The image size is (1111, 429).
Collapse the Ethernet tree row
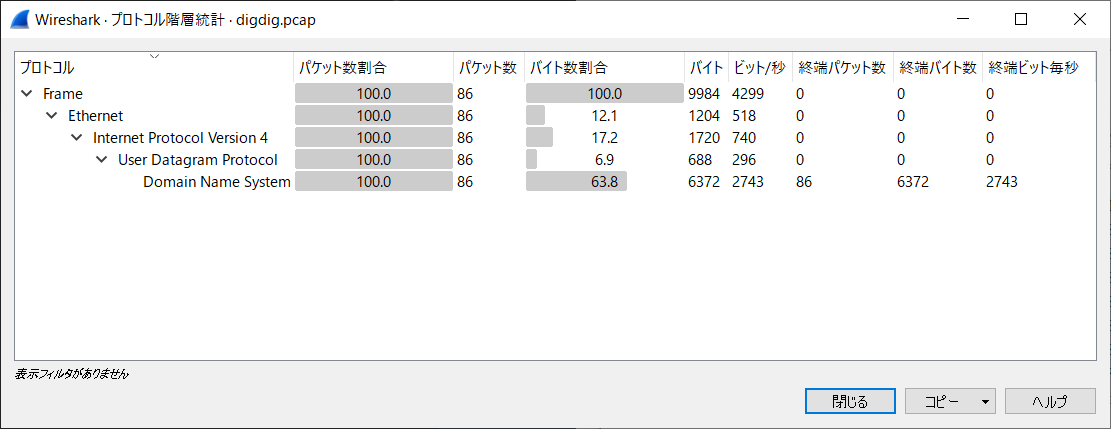[52, 115]
